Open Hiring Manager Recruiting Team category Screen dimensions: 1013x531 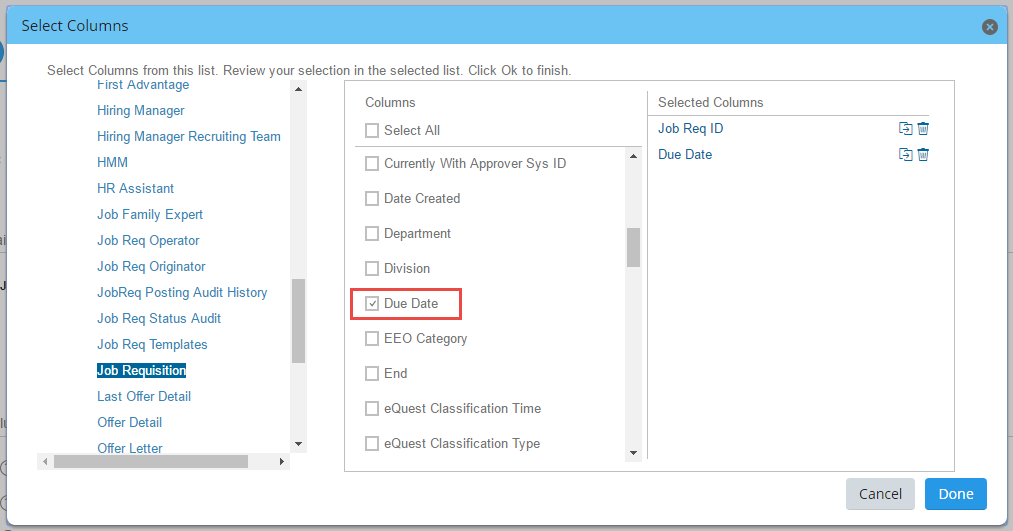pyautogui.click(x=189, y=136)
